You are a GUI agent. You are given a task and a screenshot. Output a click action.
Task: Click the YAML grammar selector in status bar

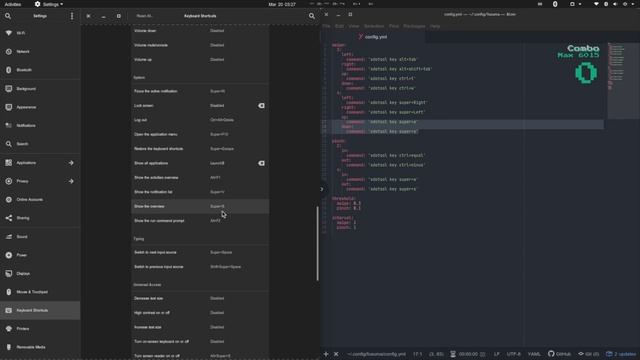[534, 354]
